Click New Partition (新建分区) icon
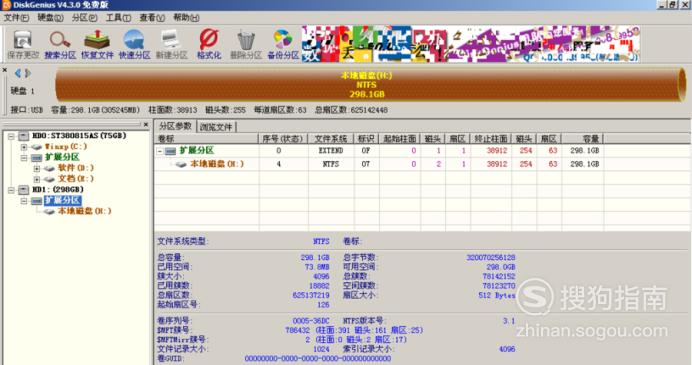Screen dimensions: 692x365 [x=171, y=45]
